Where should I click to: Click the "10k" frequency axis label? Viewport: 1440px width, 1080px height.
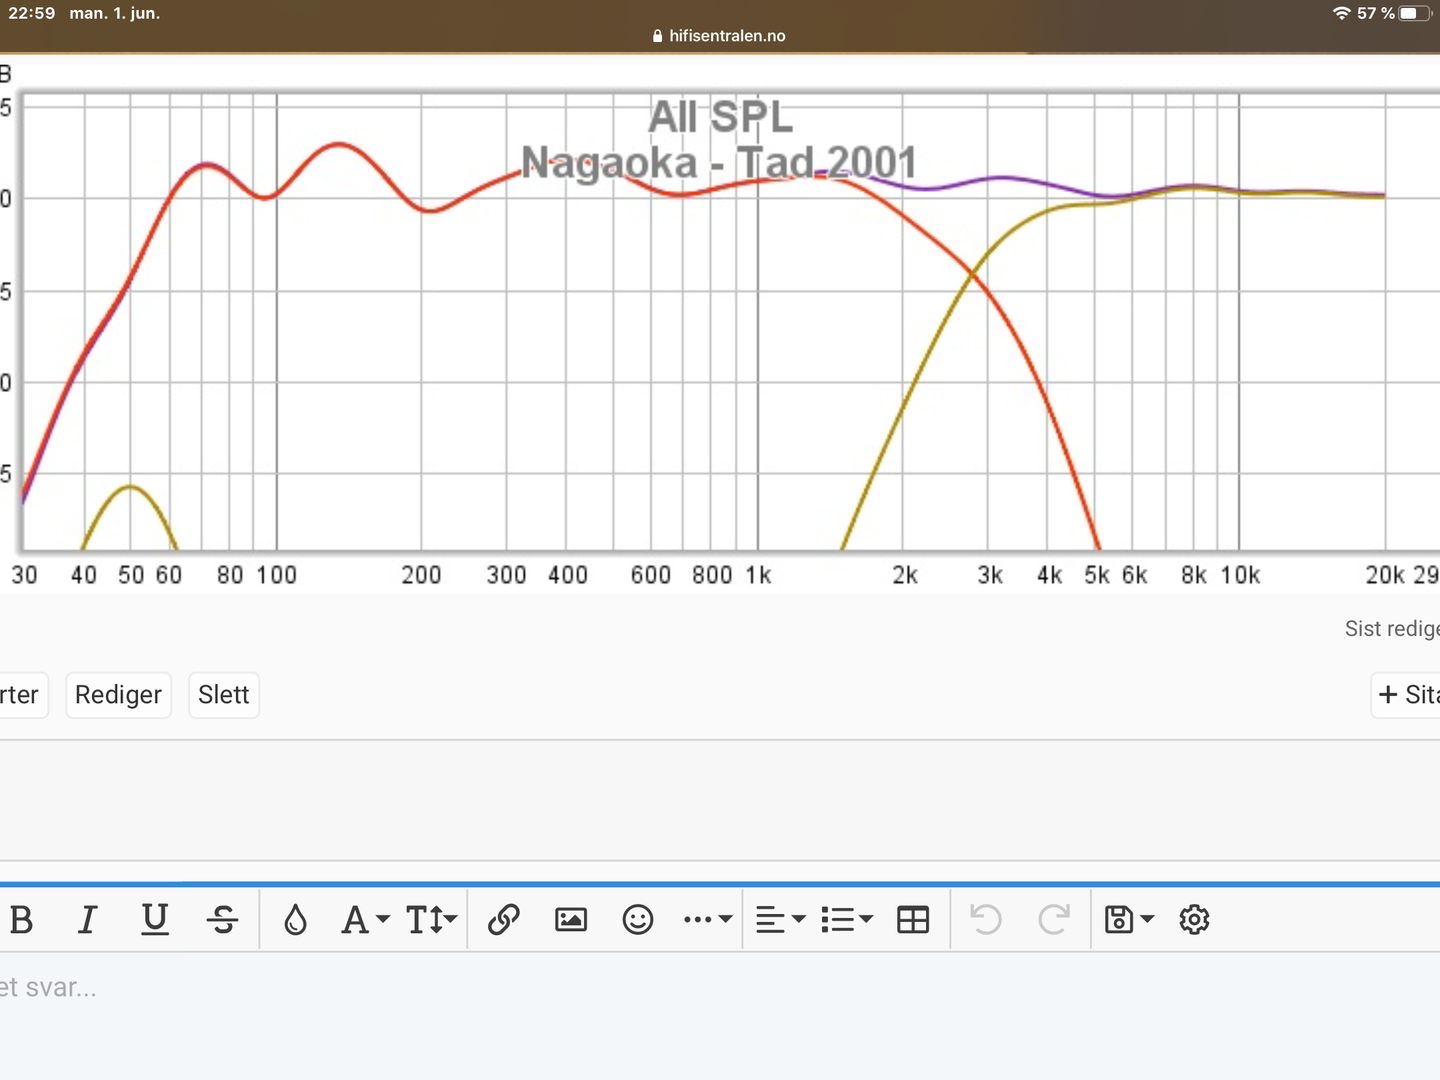[1241, 575]
